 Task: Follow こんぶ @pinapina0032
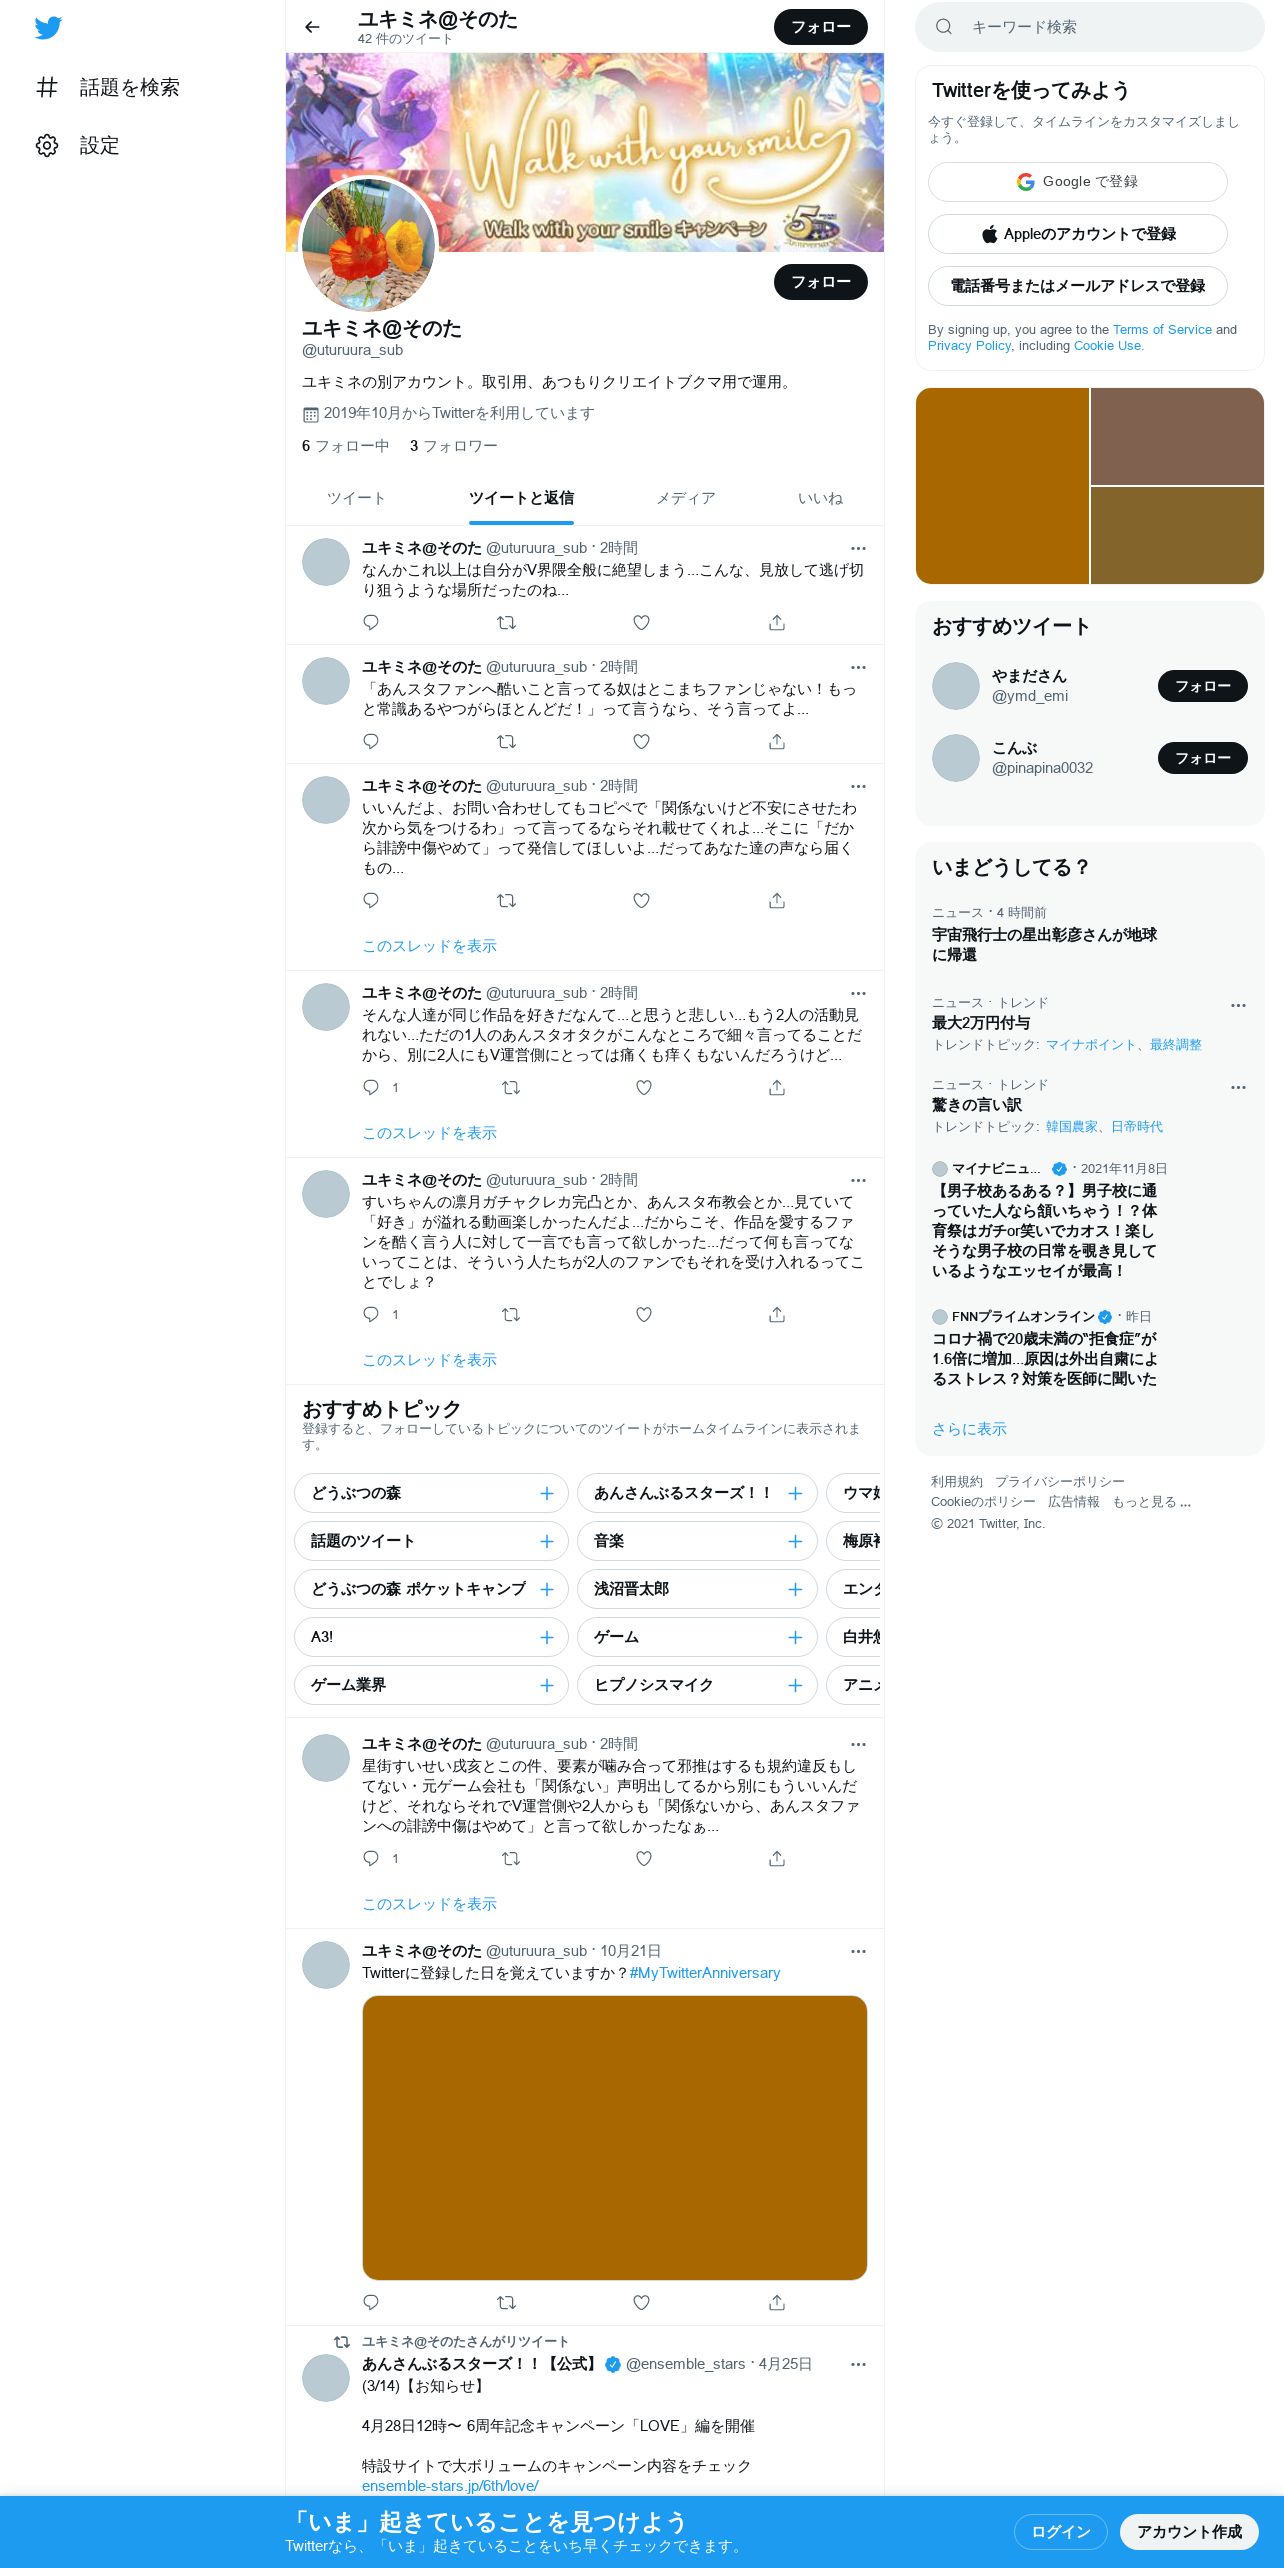click(x=1203, y=758)
